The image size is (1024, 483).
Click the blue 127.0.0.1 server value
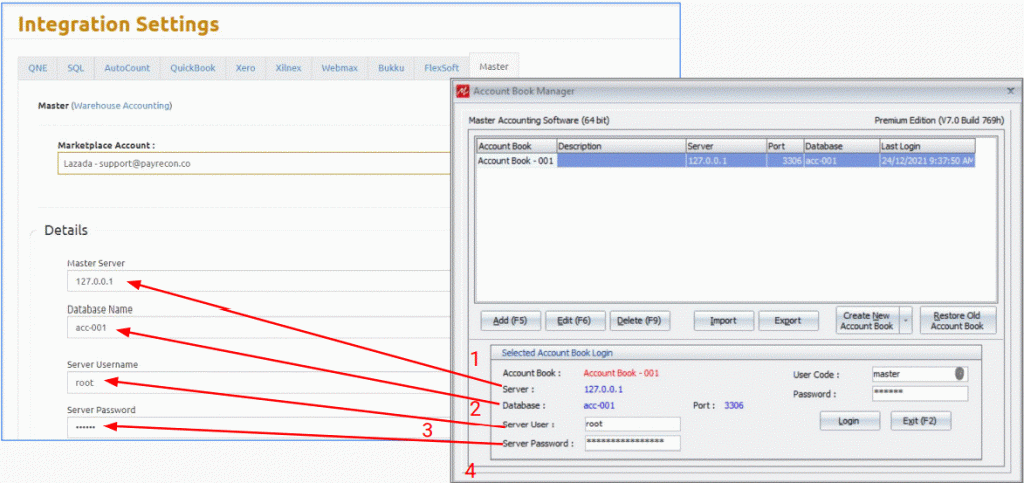pyautogui.click(x=603, y=390)
